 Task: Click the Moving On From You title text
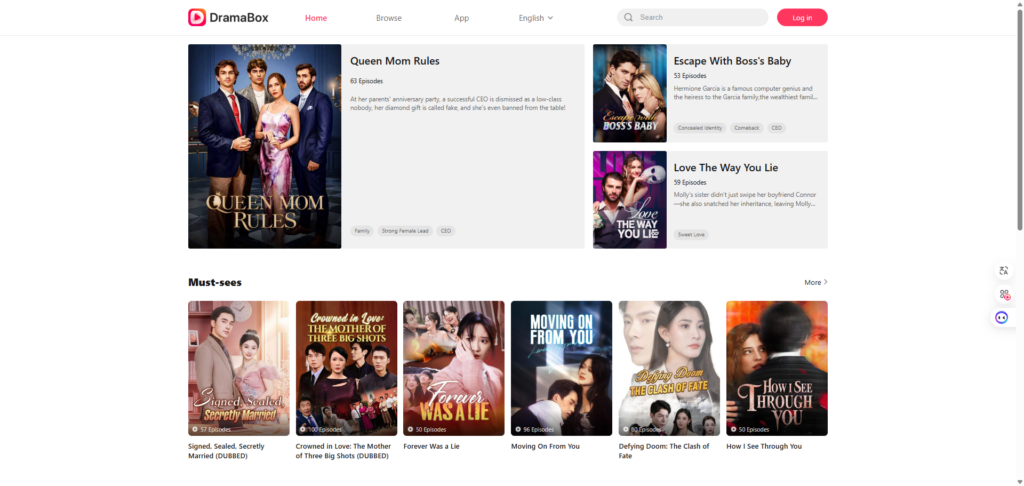pos(545,447)
